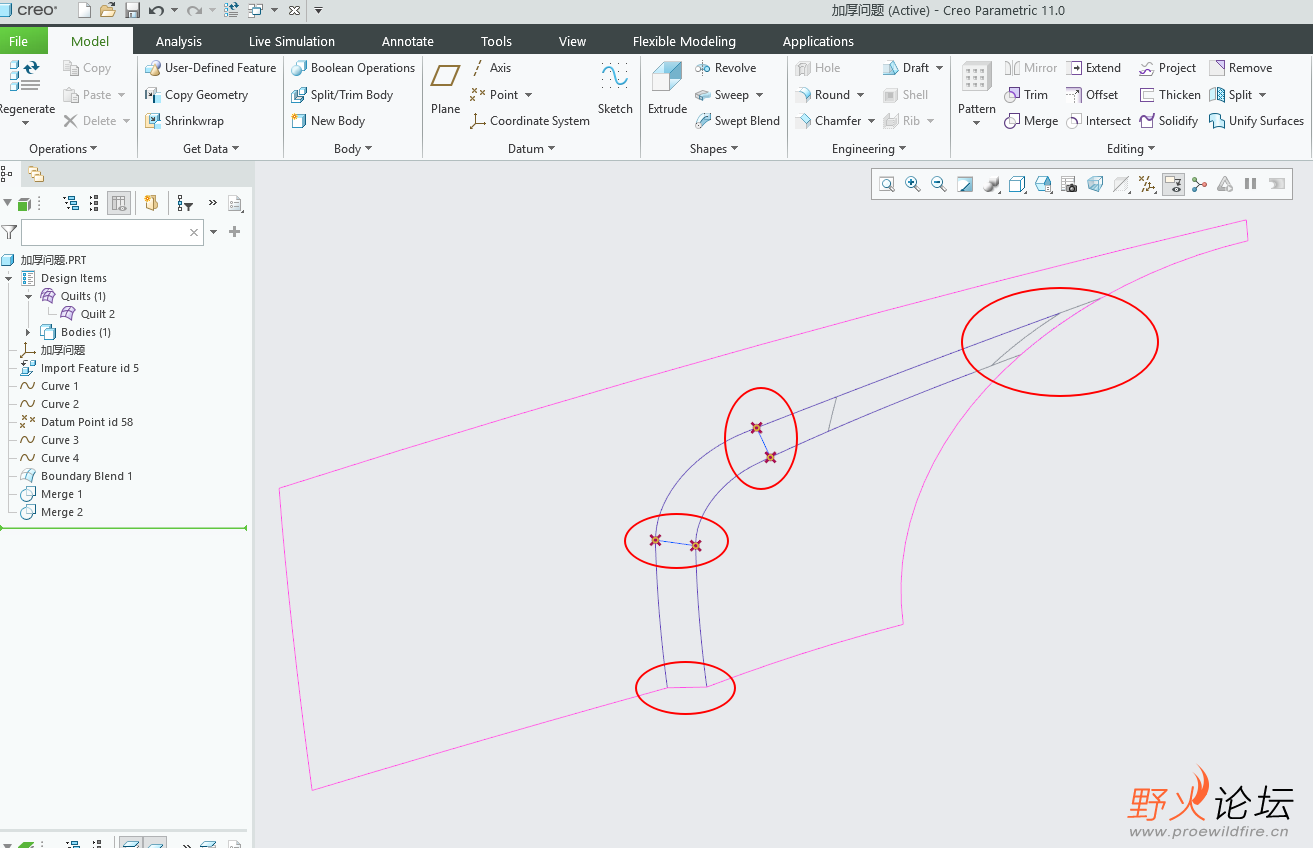Select the Solidify tool
Viewport: 1313px width, 848px height.
(1168, 121)
